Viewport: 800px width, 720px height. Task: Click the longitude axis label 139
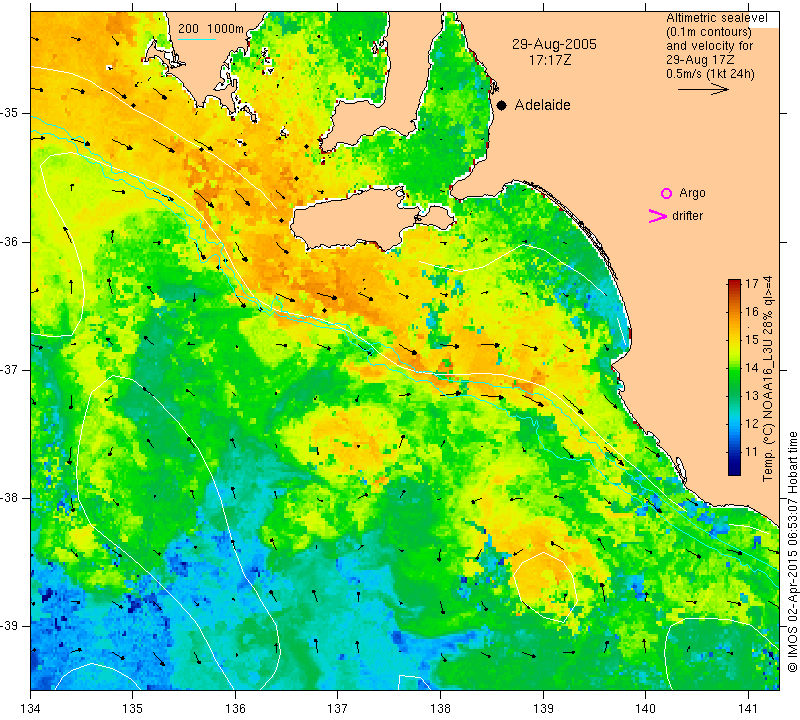pos(543,709)
